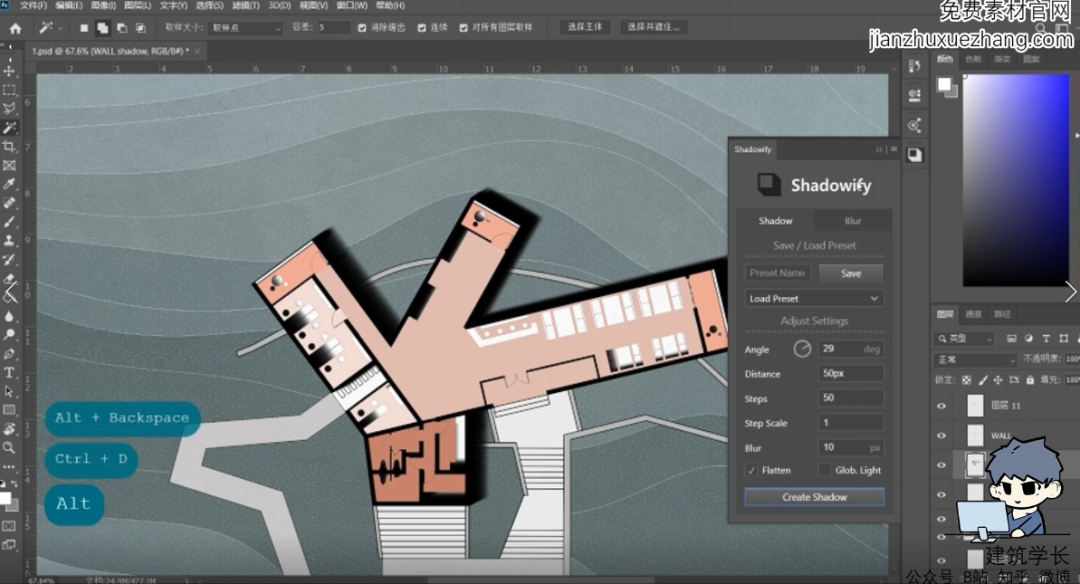1080x584 pixels.
Task: Click the Create Shadow button
Action: pyautogui.click(x=814, y=497)
